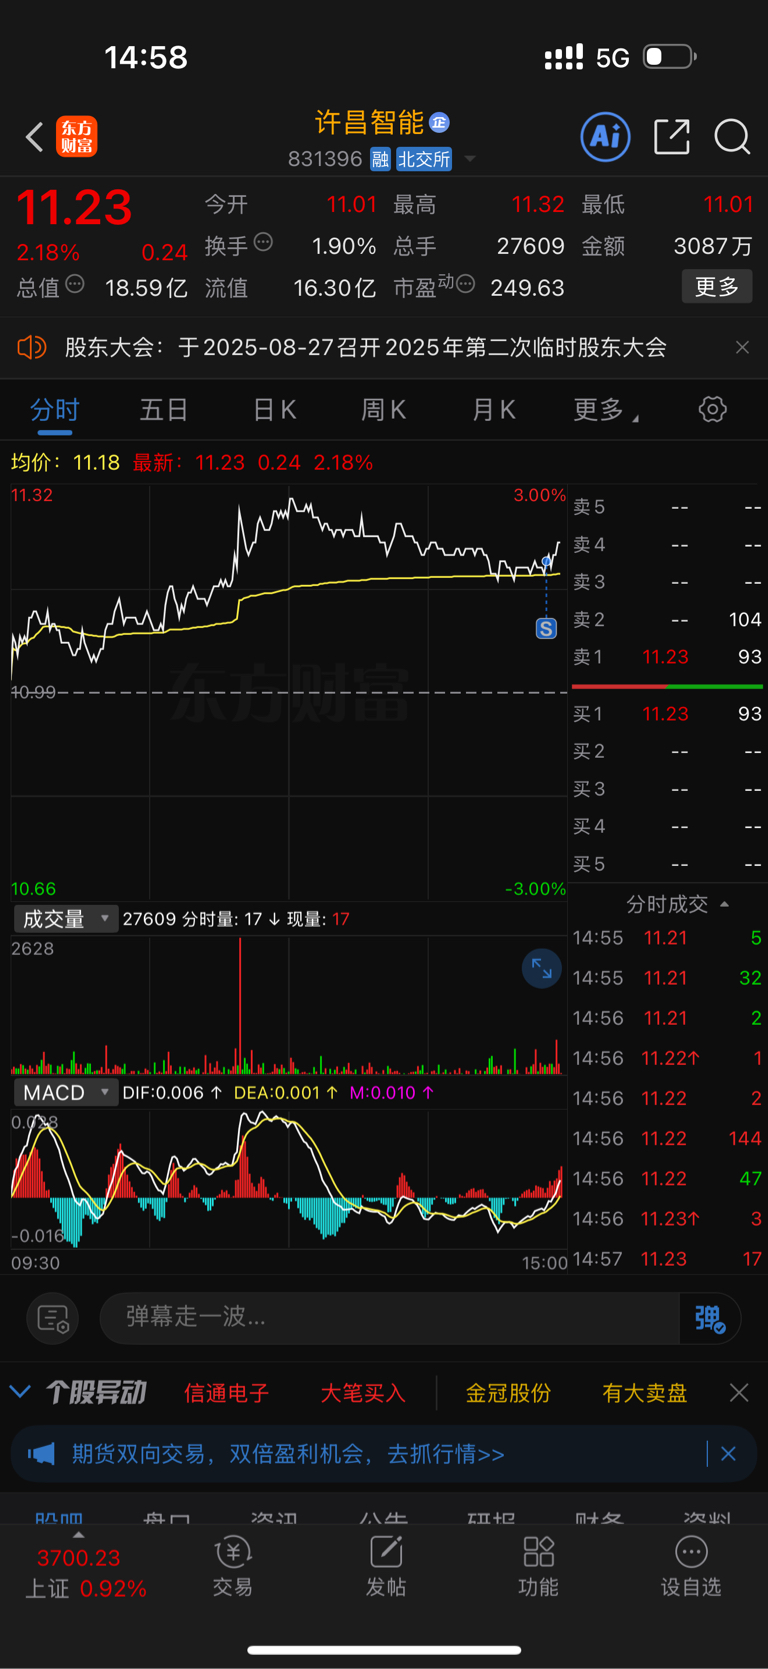Viewport: 768px width, 1669px height.
Task: Select the 14:56 trade row with 144
Action: point(667,1138)
